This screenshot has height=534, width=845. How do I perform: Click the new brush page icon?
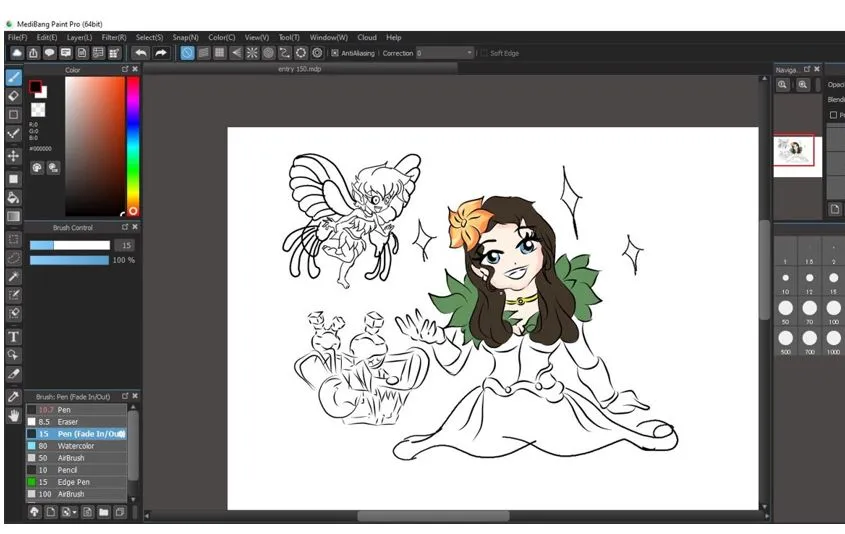click(51, 512)
